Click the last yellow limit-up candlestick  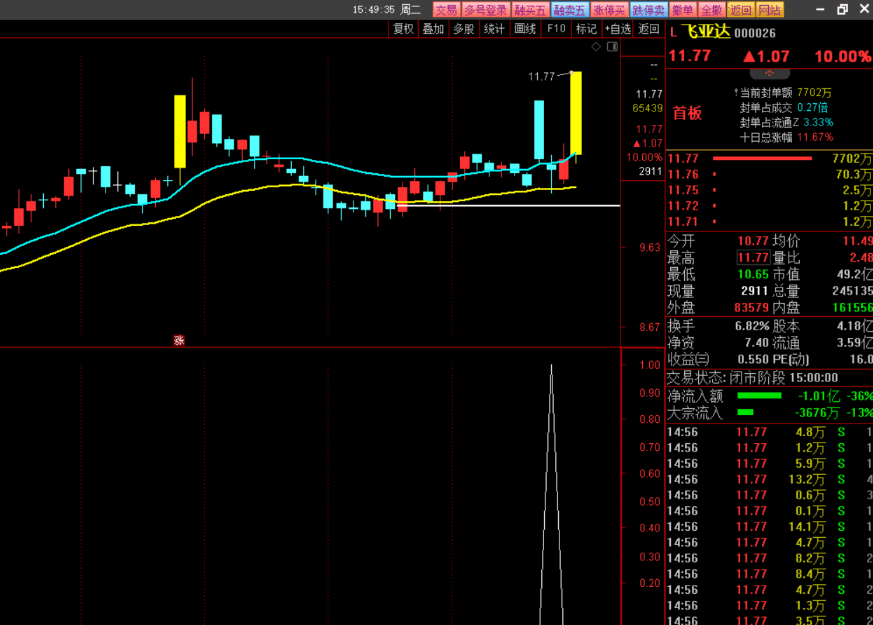[x=576, y=113]
